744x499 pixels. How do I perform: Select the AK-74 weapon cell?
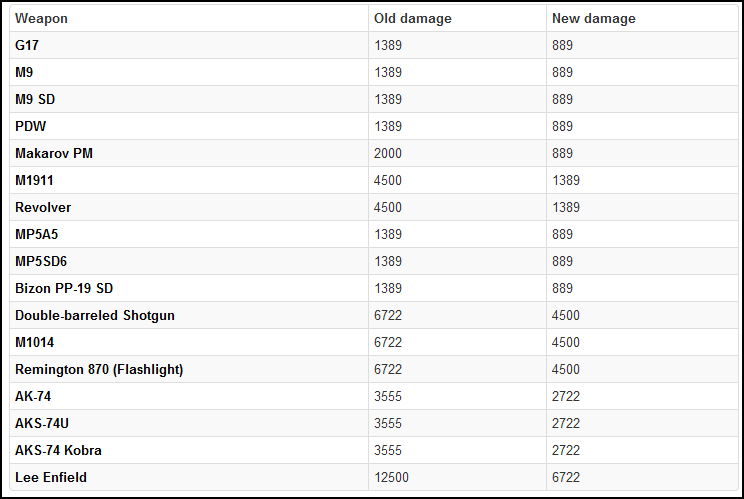[189, 397]
